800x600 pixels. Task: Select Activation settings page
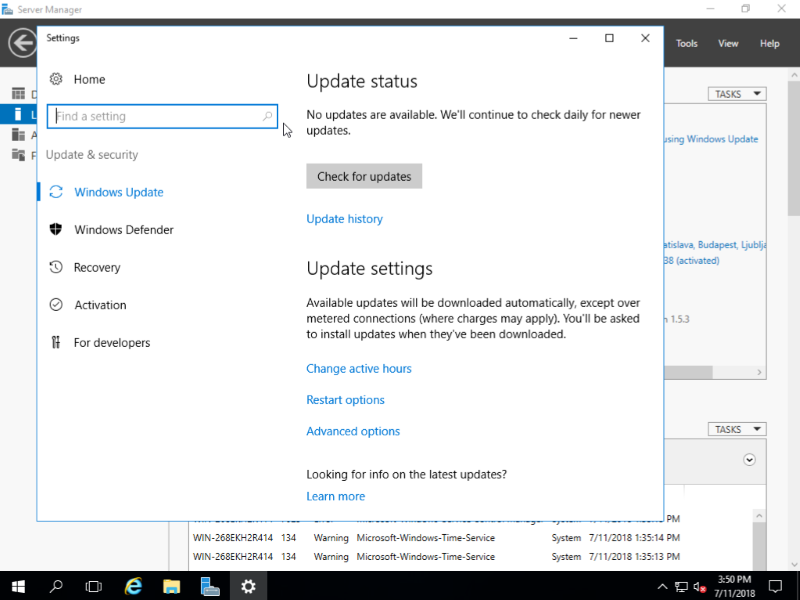(x=101, y=305)
